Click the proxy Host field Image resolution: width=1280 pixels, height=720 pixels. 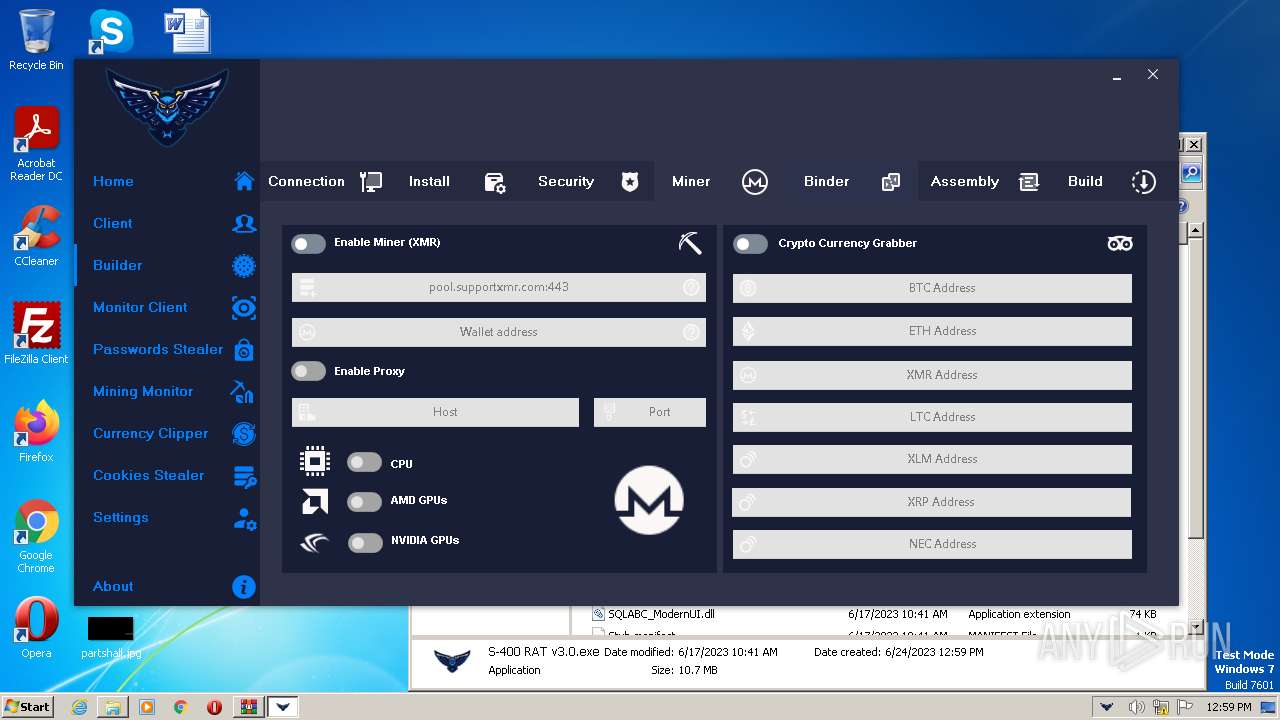[435, 412]
